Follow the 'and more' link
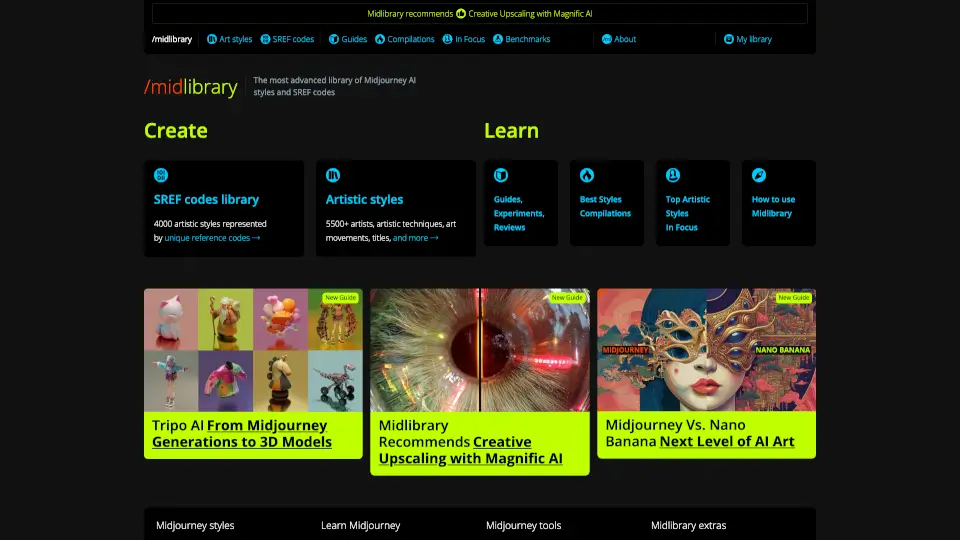 click(x=415, y=238)
